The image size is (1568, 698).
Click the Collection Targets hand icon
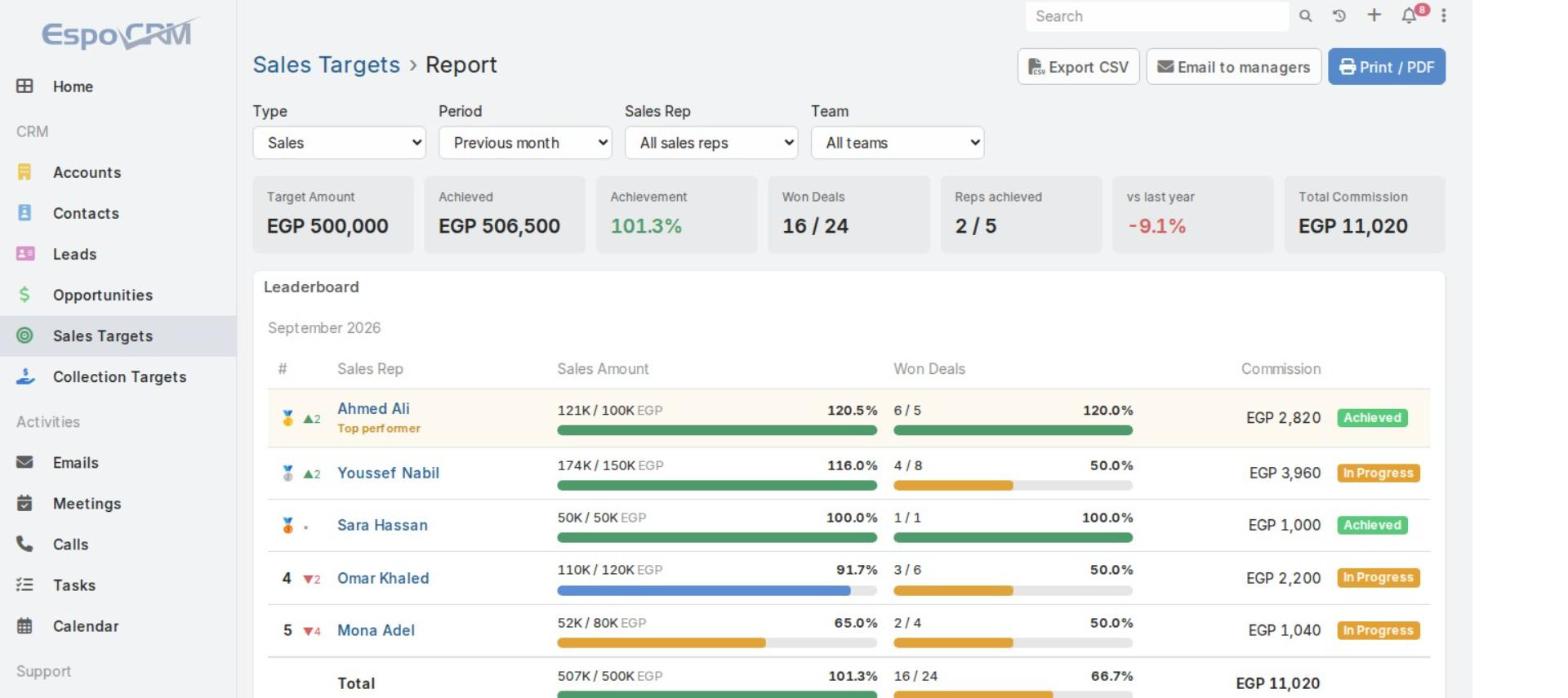pyautogui.click(x=25, y=377)
